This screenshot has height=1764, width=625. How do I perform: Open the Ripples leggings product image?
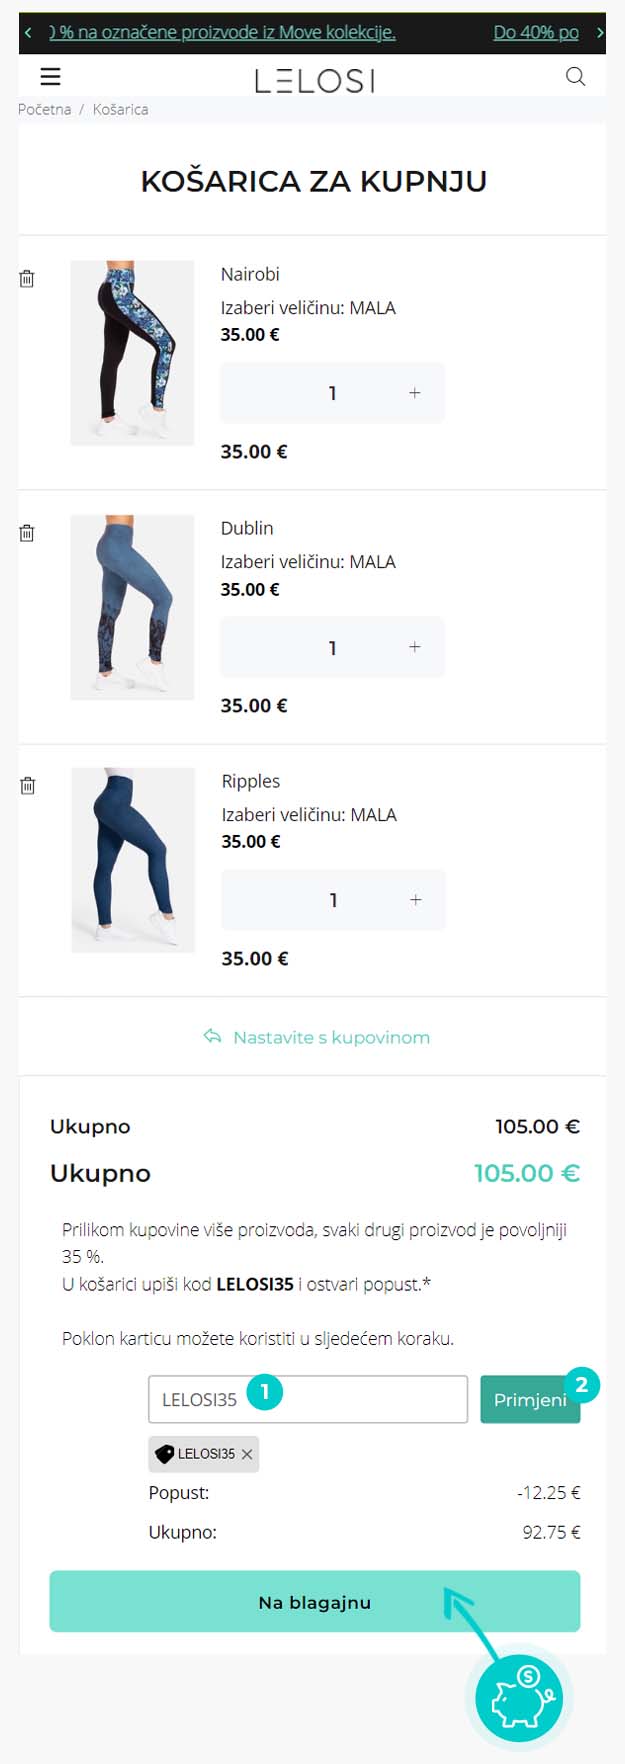point(133,860)
